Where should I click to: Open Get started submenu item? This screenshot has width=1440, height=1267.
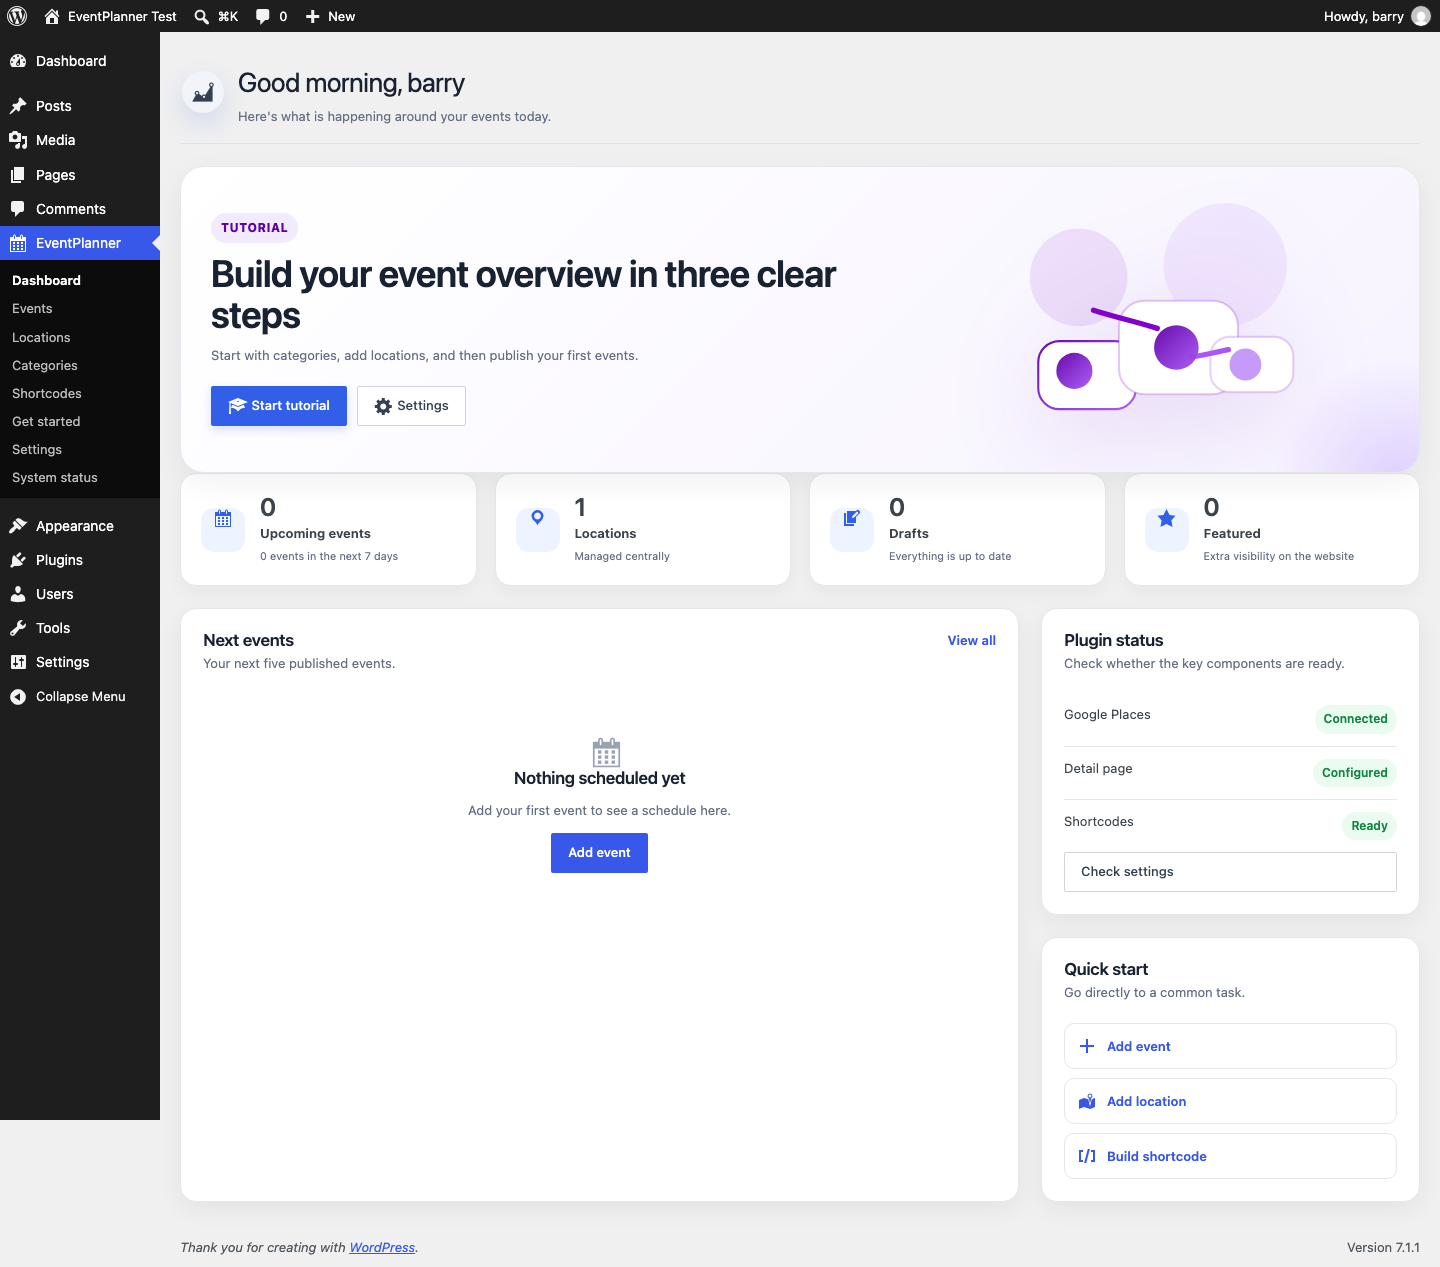click(46, 422)
